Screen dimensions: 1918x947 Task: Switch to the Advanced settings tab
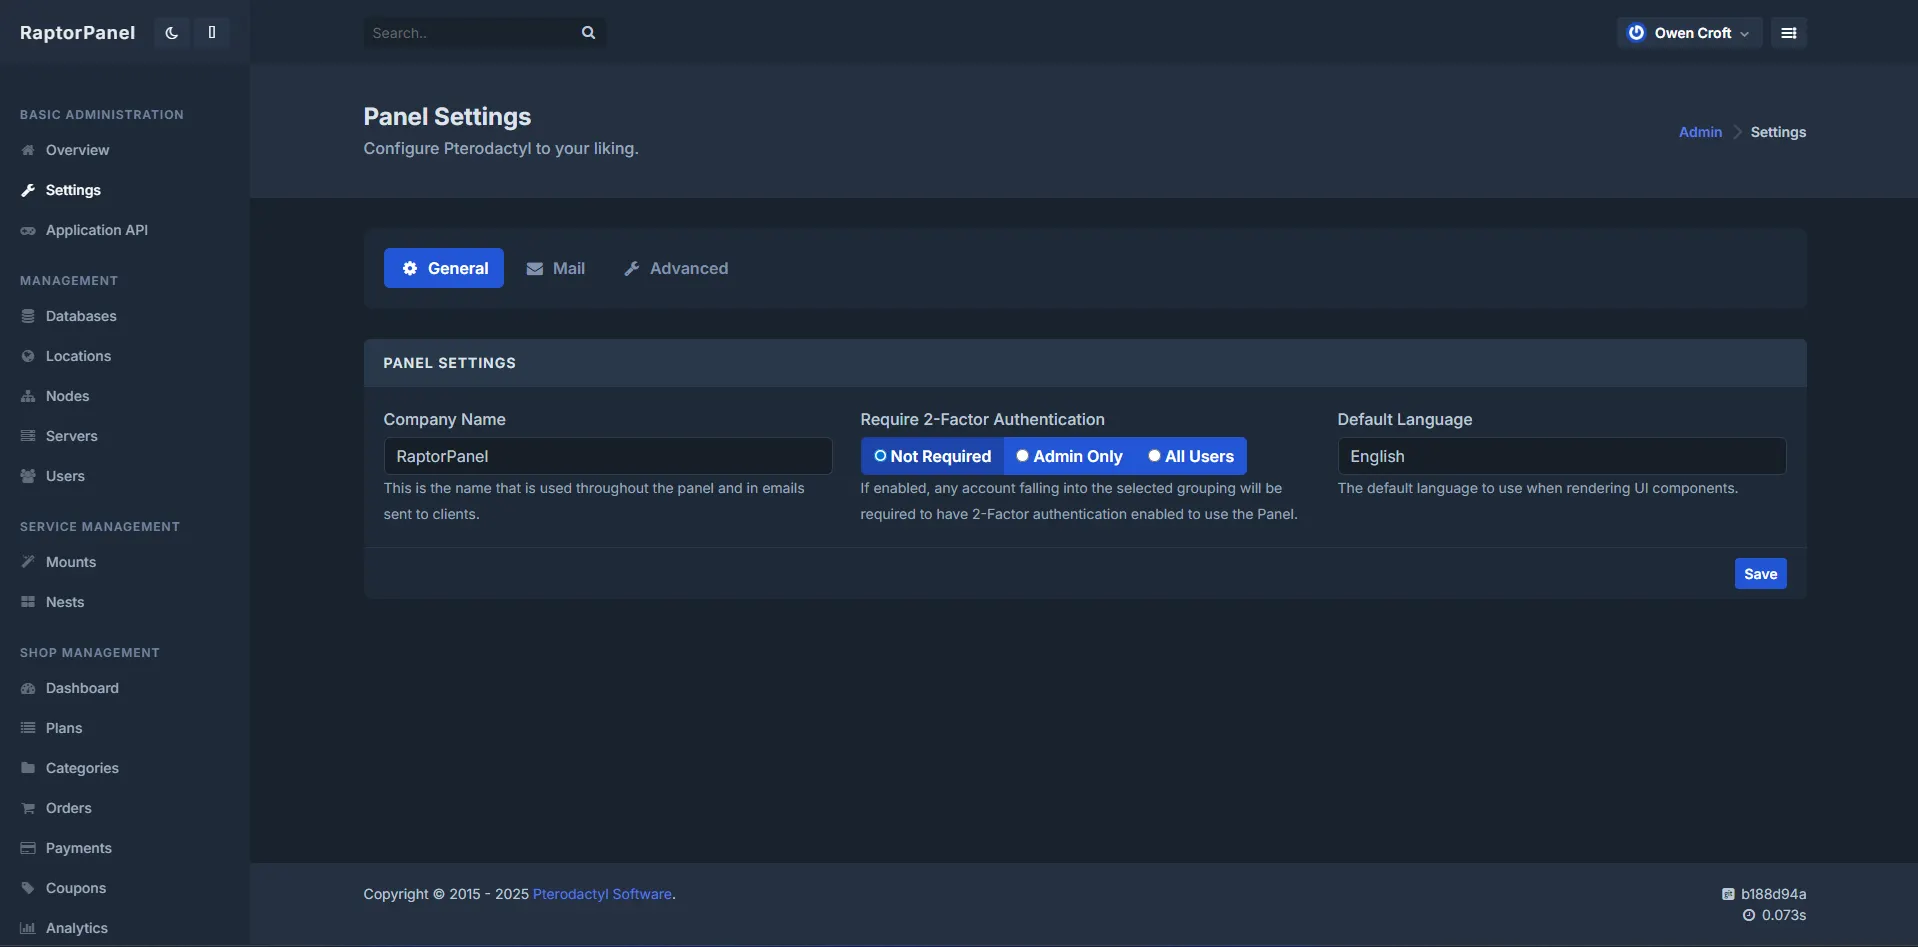(676, 268)
